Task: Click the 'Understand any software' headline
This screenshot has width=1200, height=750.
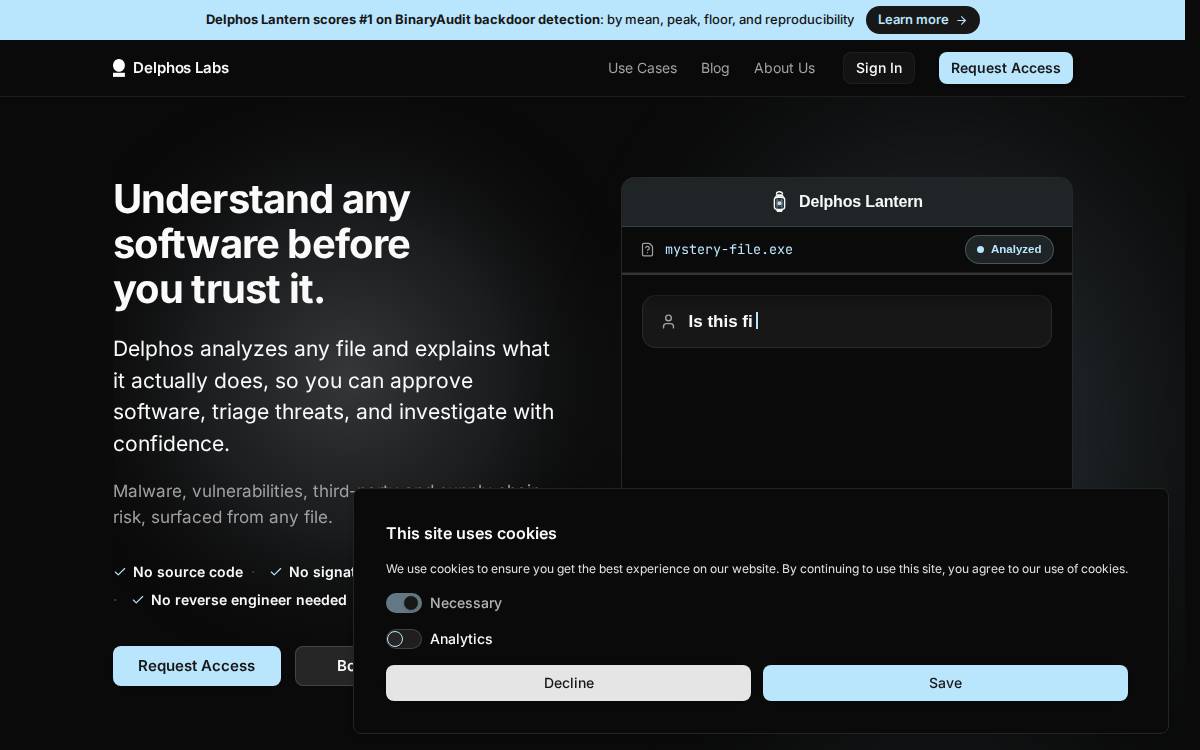Action: (262, 244)
